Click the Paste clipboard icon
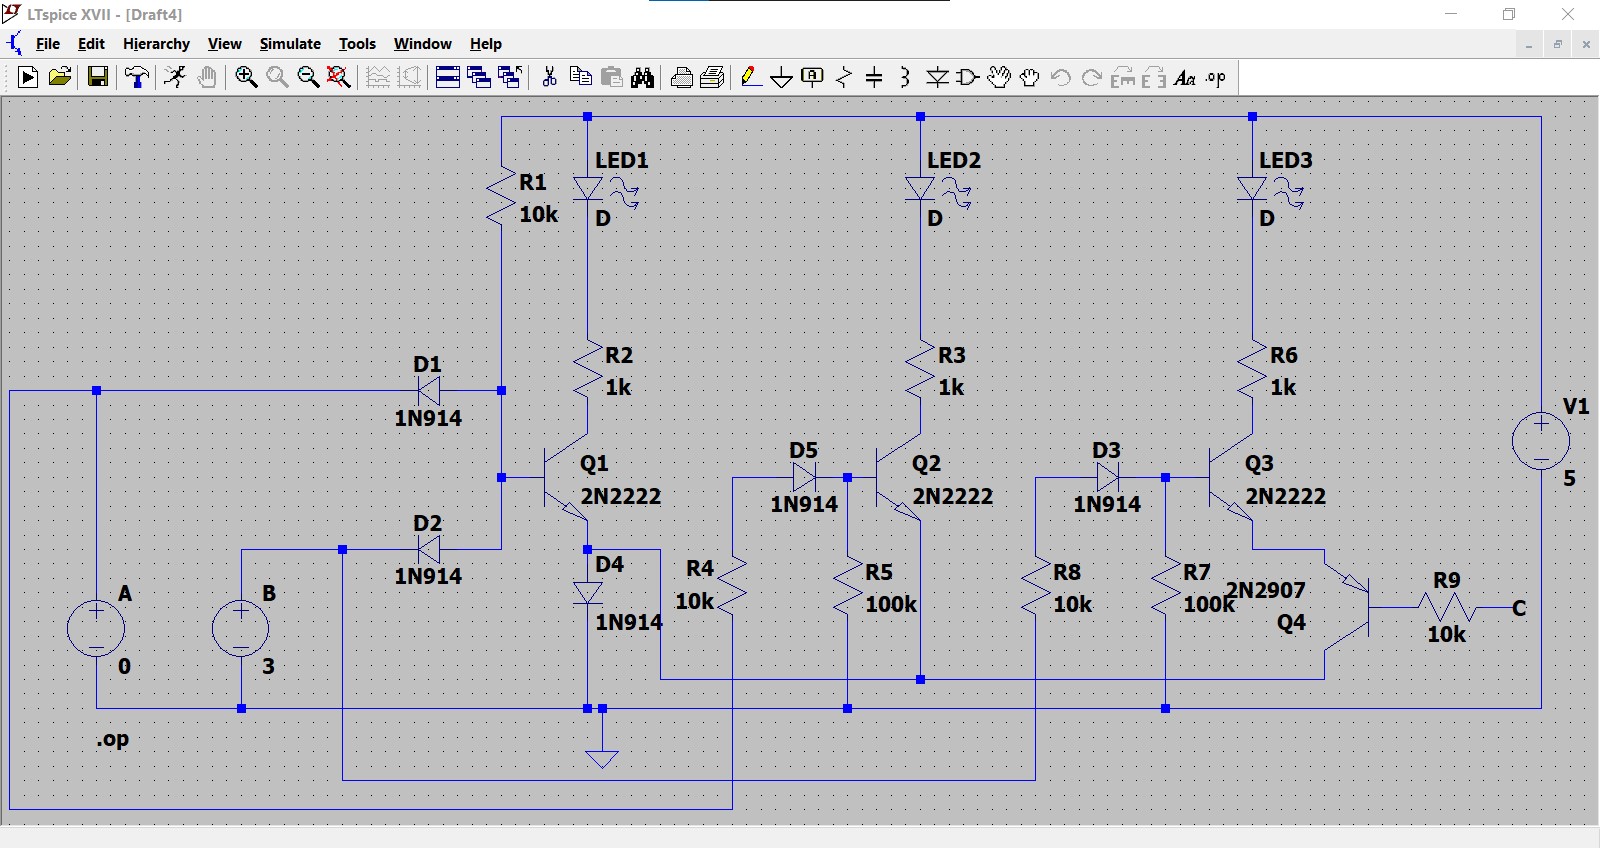The image size is (1600, 848). (x=611, y=77)
